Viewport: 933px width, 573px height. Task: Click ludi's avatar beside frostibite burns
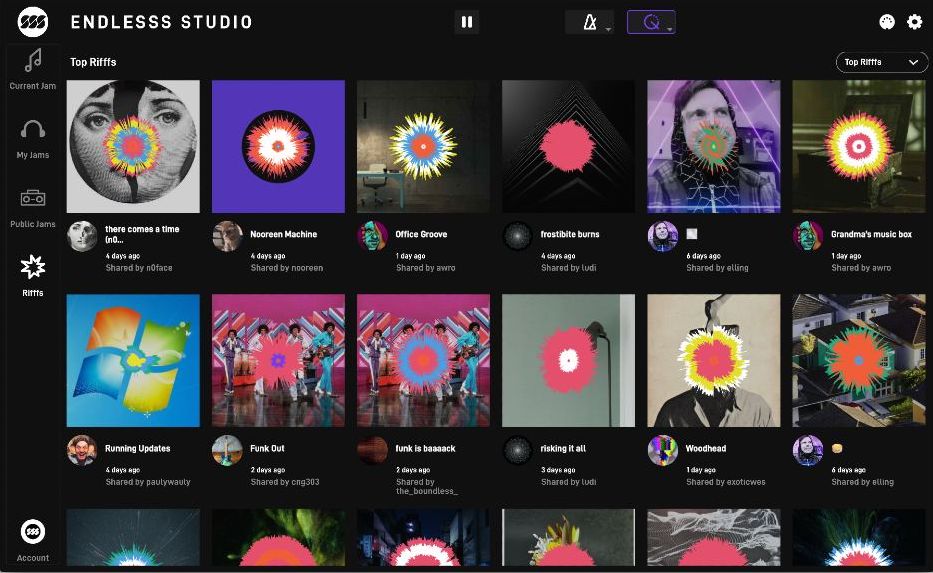pyautogui.click(x=518, y=236)
